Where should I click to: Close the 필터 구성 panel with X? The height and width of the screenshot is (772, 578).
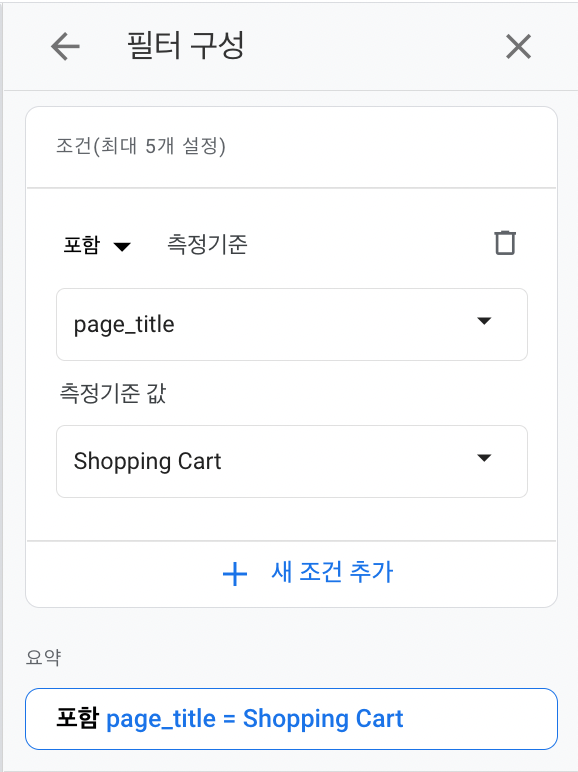click(518, 47)
